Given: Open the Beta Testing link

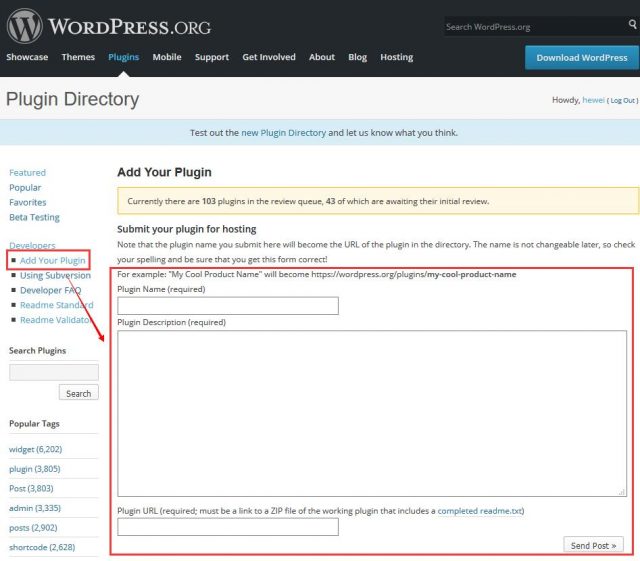Looking at the screenshot, I should coord(34,217).
